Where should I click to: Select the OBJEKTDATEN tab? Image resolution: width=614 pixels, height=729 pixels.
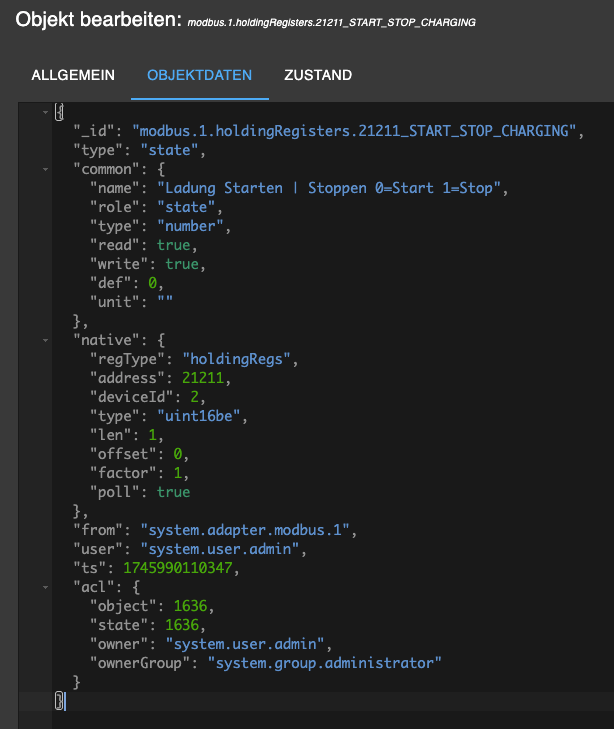(199, 75)
